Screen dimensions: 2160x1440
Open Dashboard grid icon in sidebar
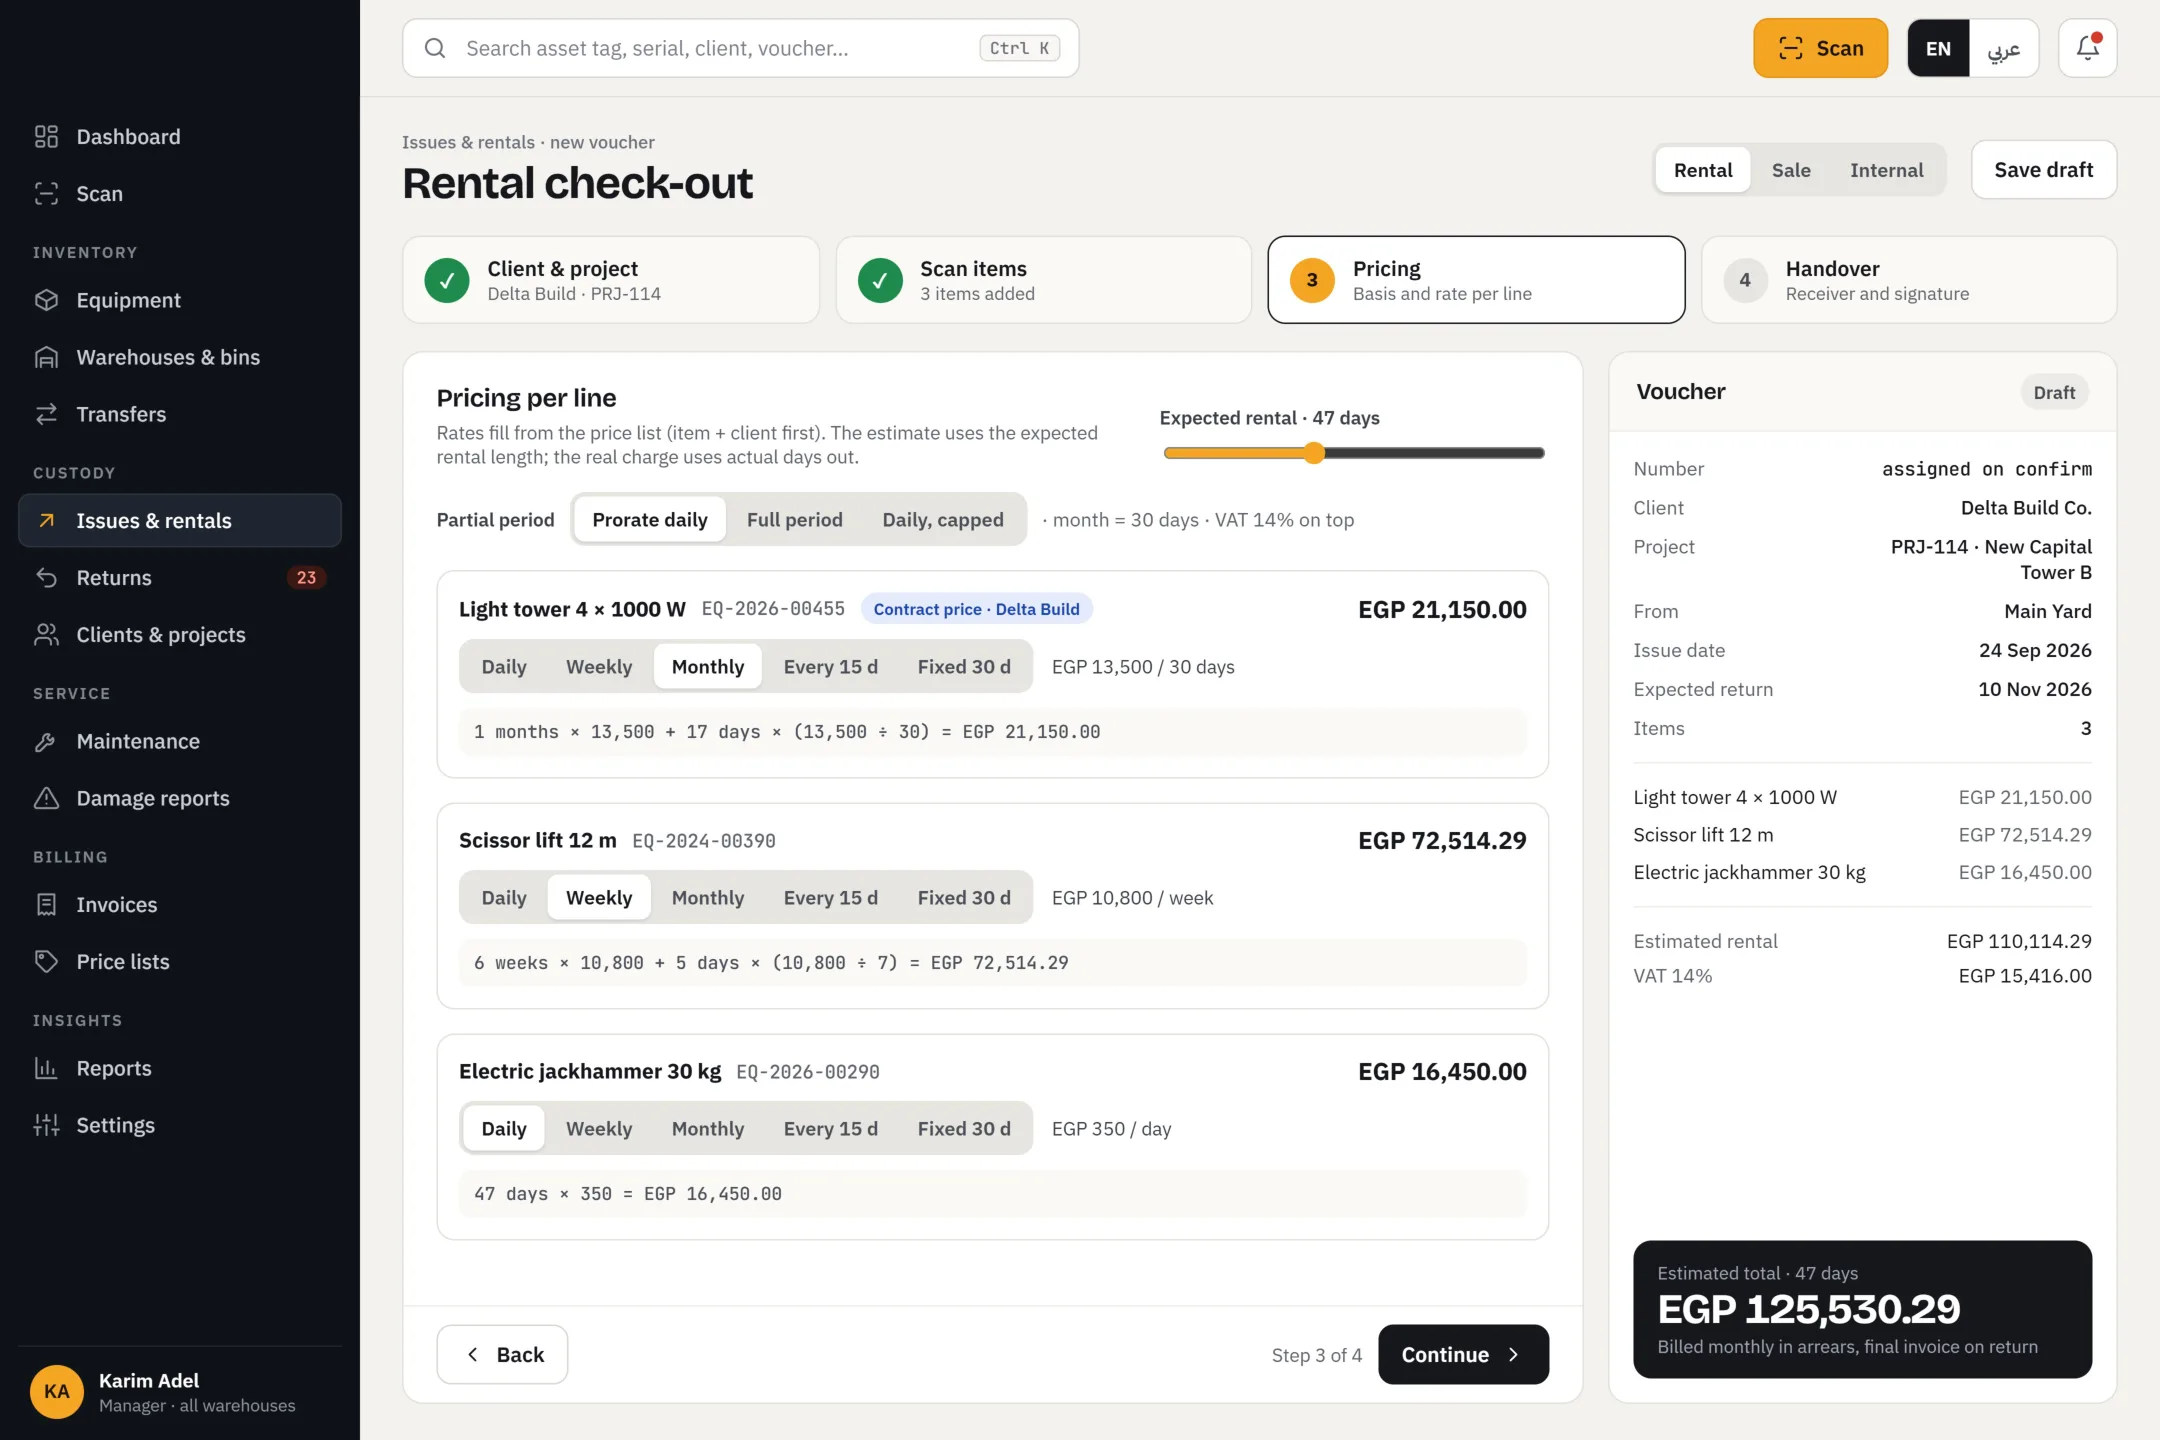(46, 136)
